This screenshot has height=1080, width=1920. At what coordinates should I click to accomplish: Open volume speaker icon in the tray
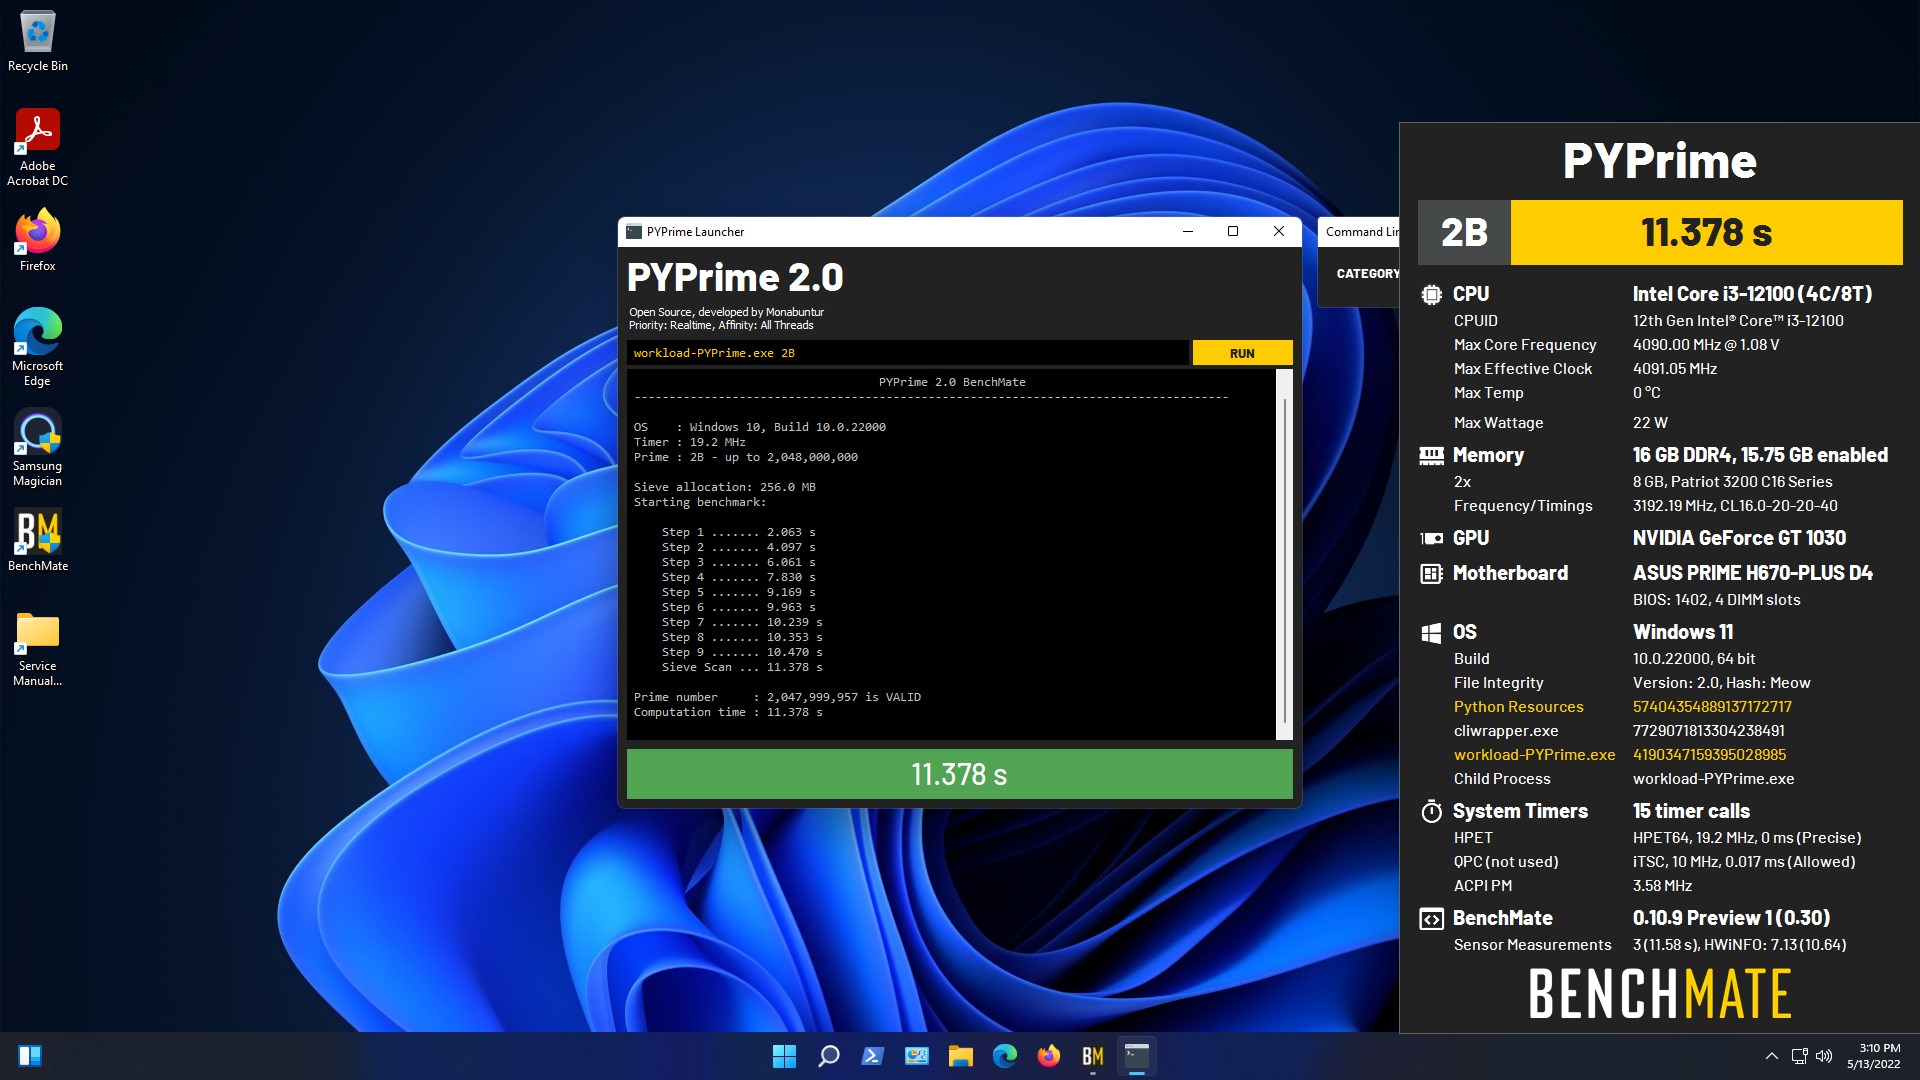tap(1824, 1056)
